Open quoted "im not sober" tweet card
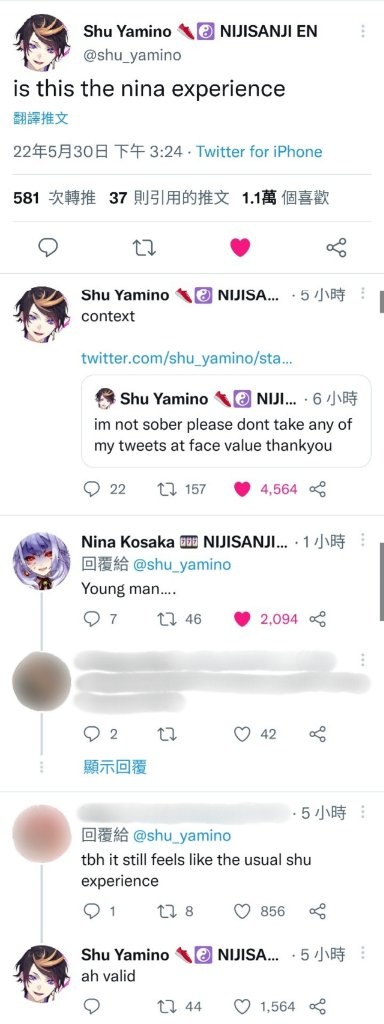 (226, 421)
